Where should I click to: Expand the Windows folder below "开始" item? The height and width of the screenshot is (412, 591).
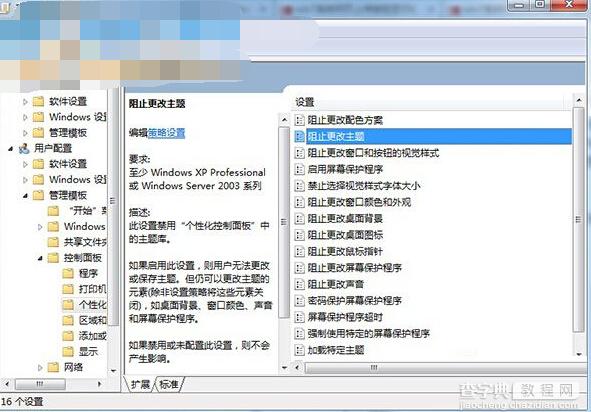tap(40, 227)
